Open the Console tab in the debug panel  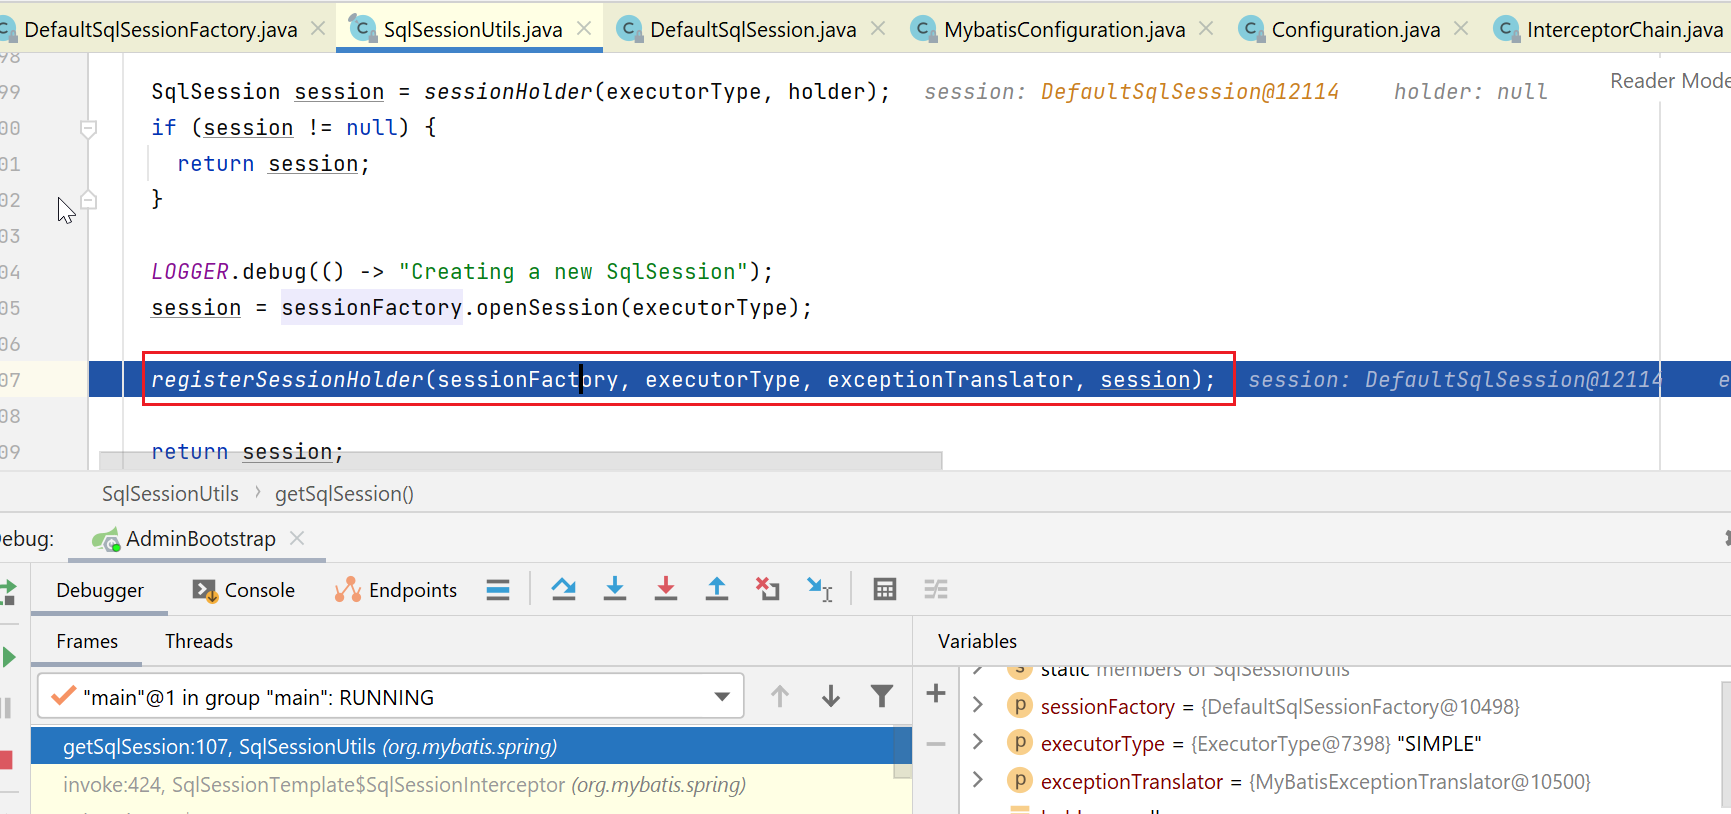[x=246, y=590]
